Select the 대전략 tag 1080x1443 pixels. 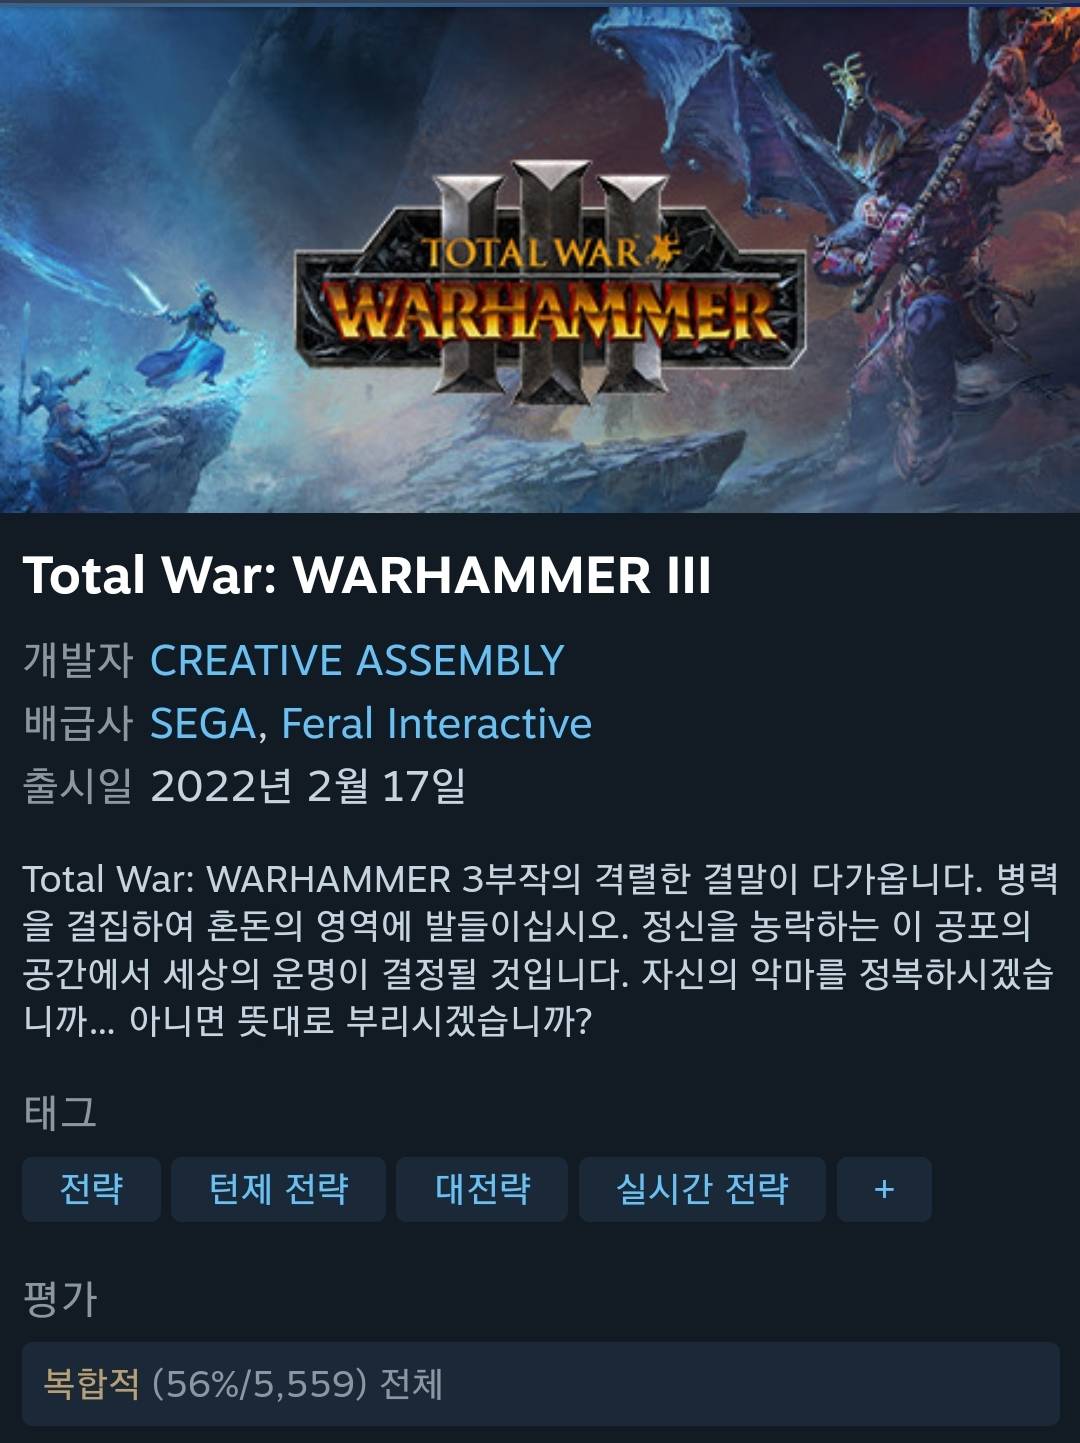(482, 1189)
